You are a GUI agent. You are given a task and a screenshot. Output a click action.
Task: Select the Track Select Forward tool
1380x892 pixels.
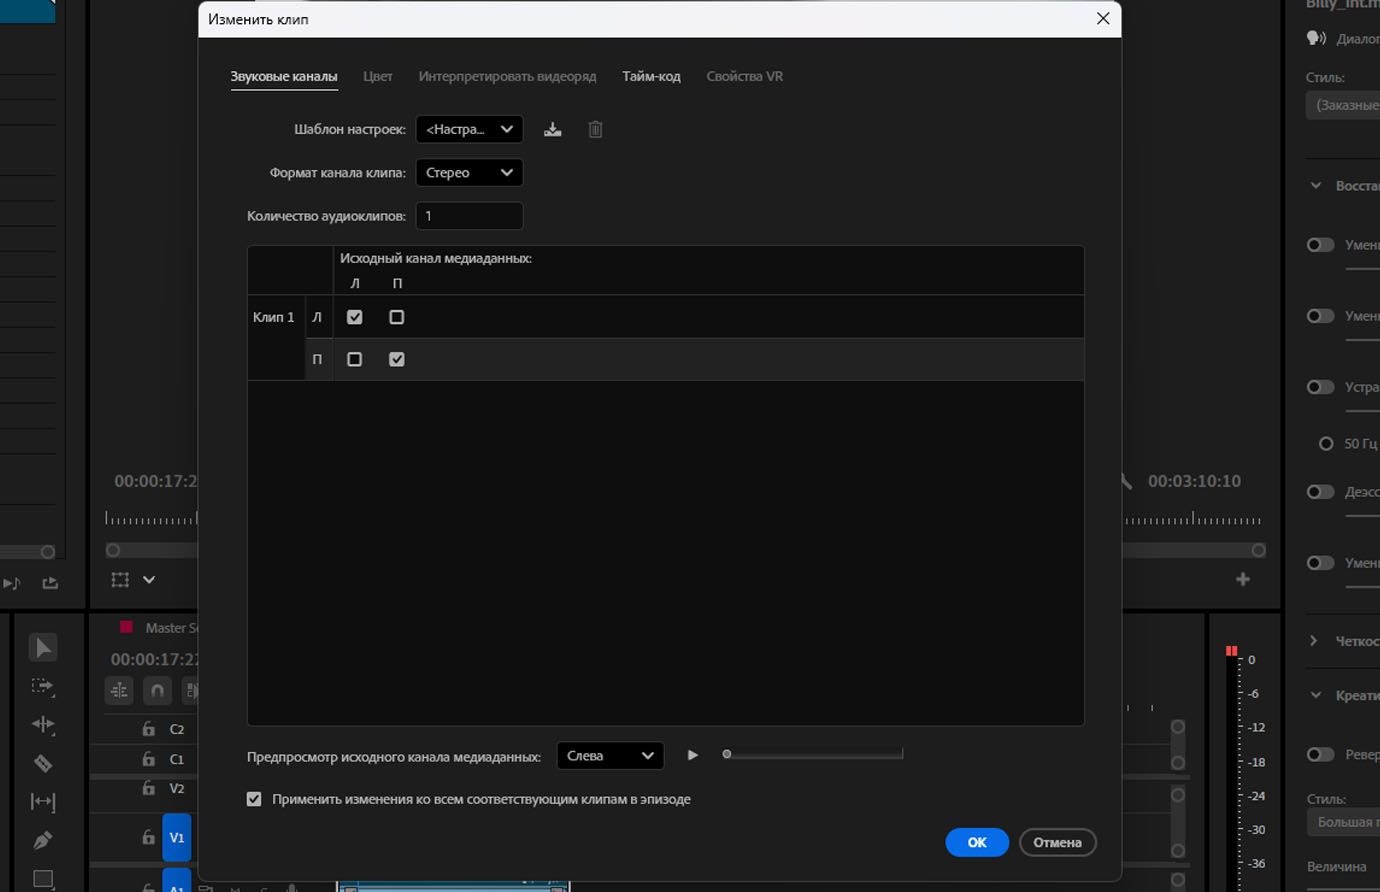coord(42,687)
